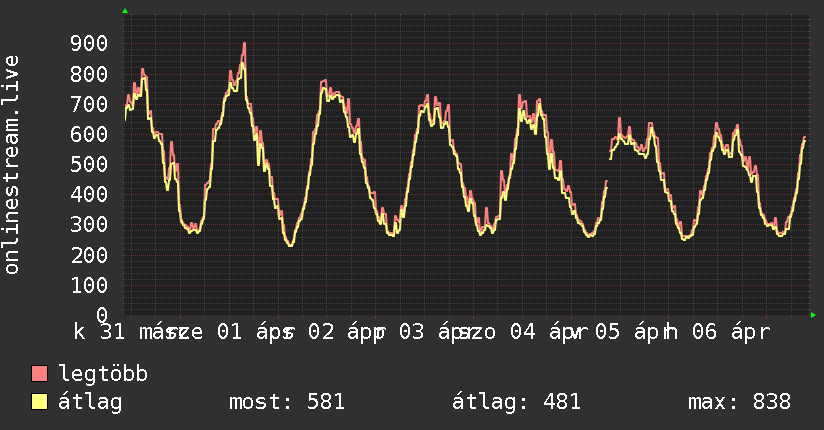Click the y-axis label 400
Viewport: 824px width, 430px height.
pyautogui.click(x=89, y=194)
